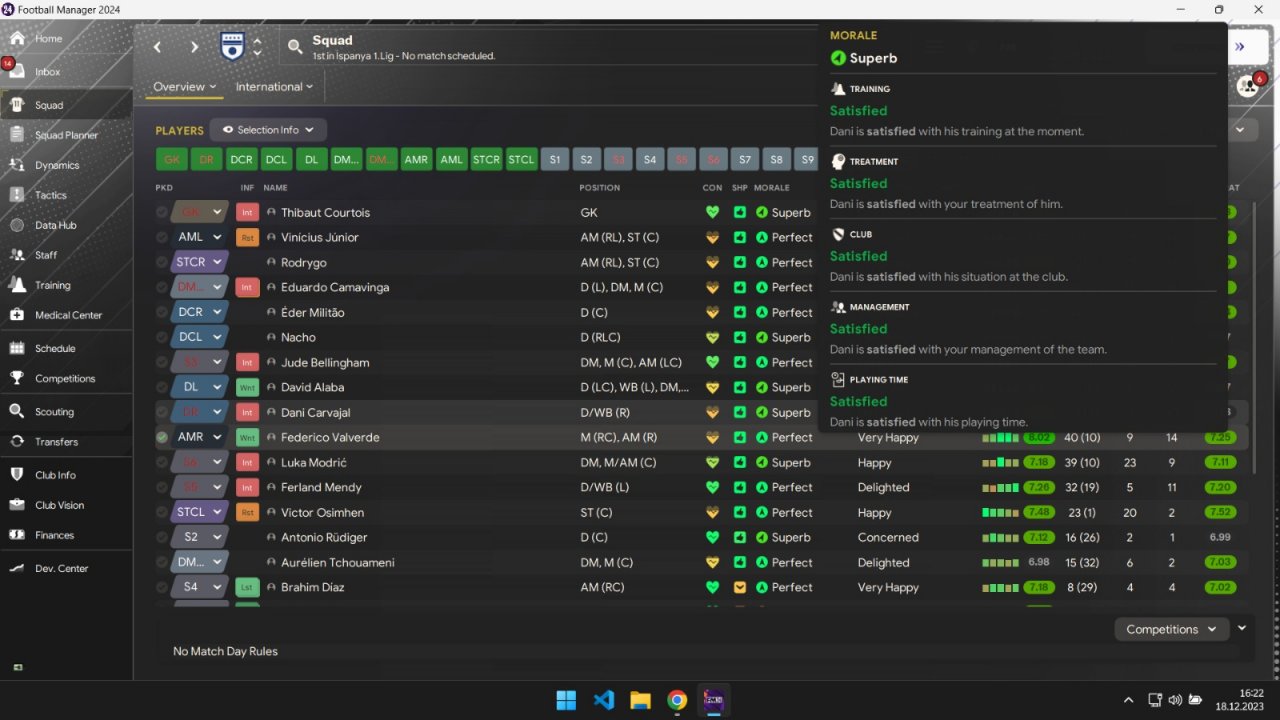The image size is (1280, 720).
Task: Open the Competitions dropdown
Action: pyautogui.click(x=1171, y=629)
